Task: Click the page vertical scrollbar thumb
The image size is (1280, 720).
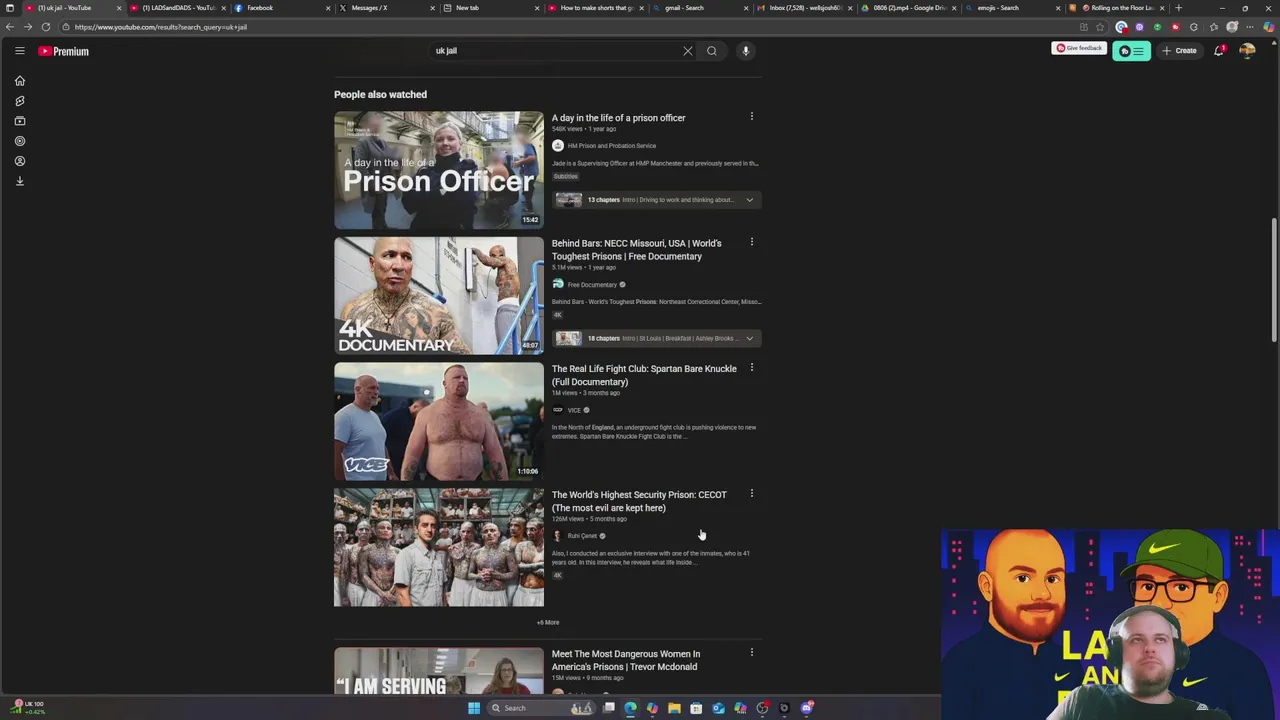Action: (x=1274, y=280)
